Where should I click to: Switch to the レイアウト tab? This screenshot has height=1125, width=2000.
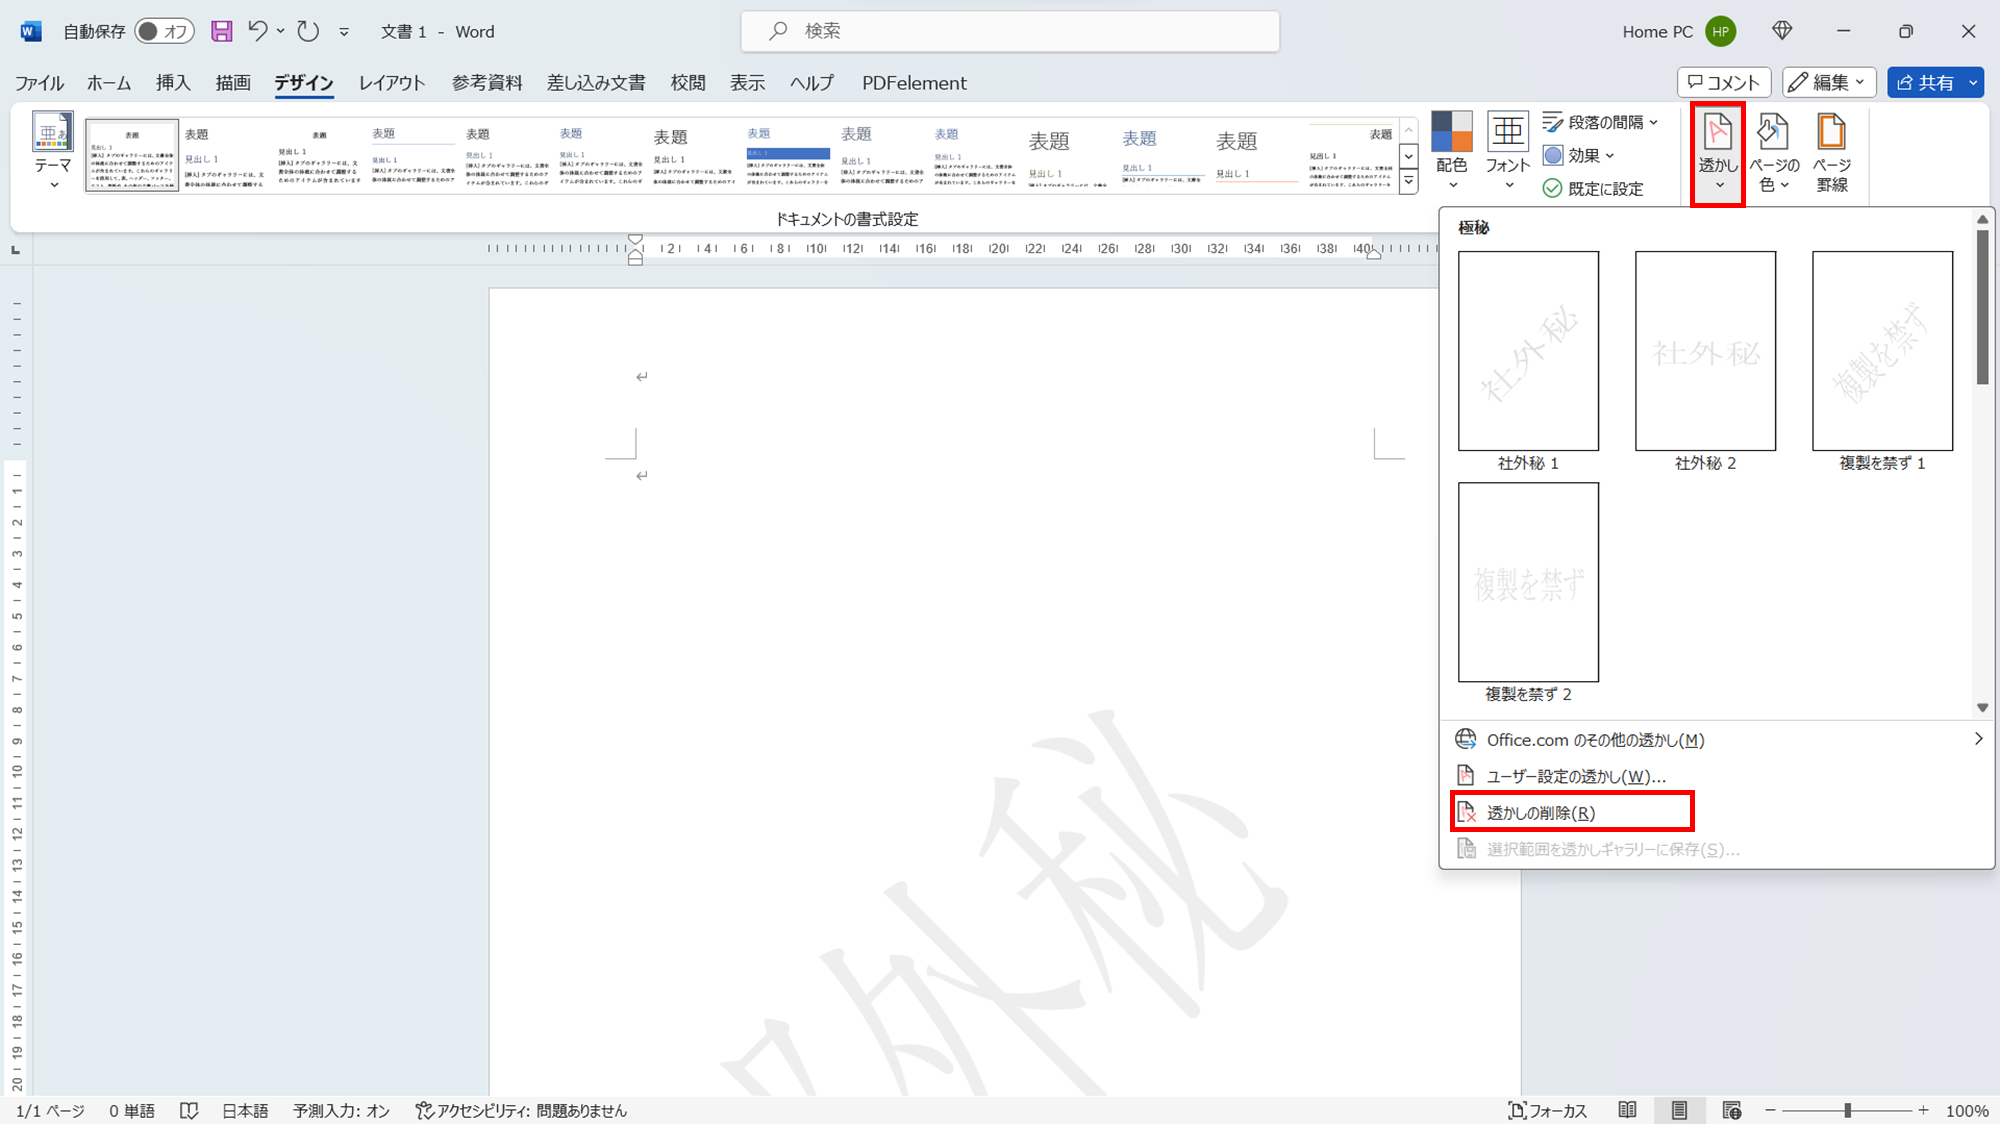pyautogui.click(x=392, y=83)
